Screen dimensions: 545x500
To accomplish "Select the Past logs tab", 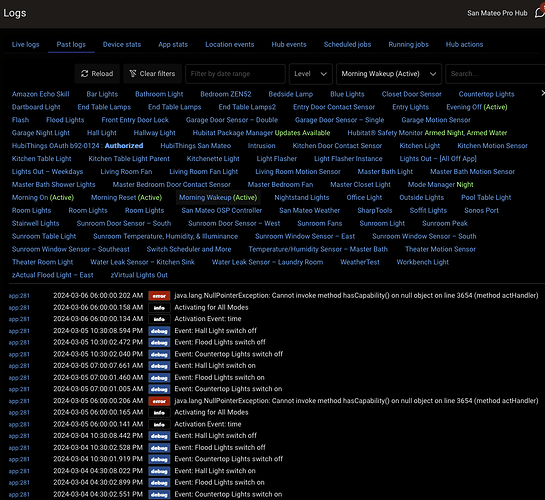I will [x=71, y=44].
